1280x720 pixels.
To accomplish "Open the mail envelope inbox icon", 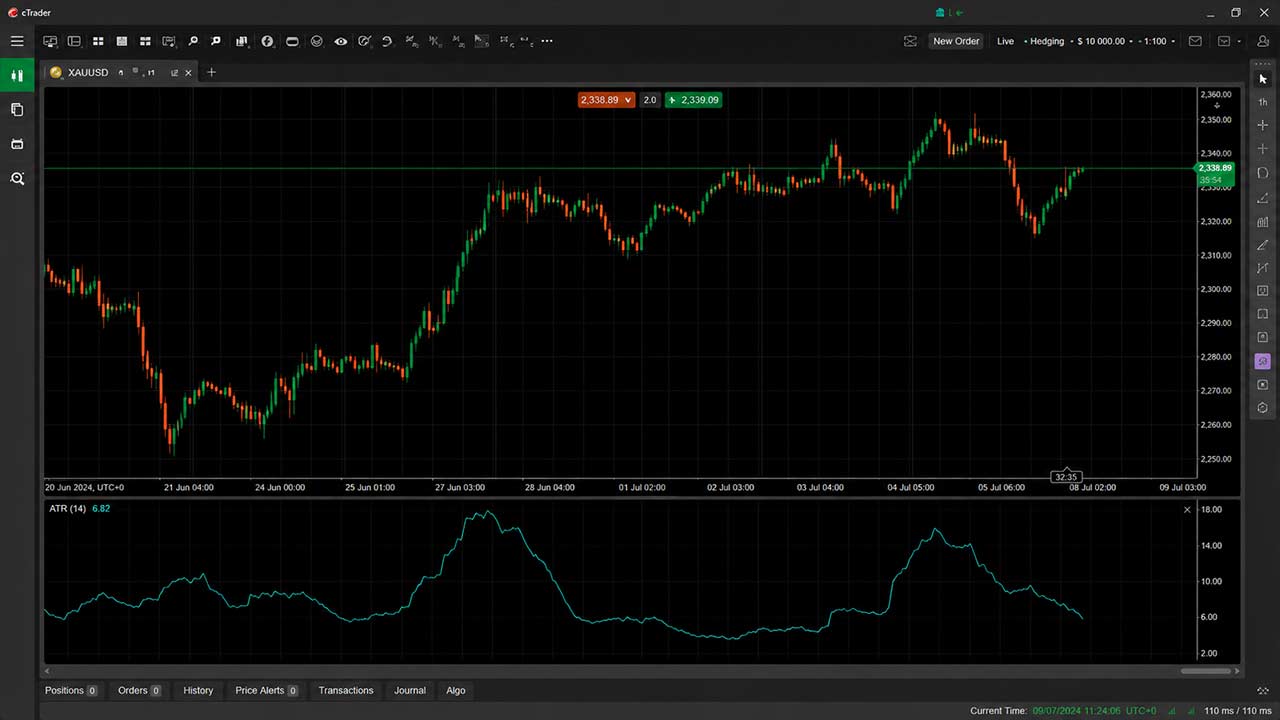I will 1195,41.
